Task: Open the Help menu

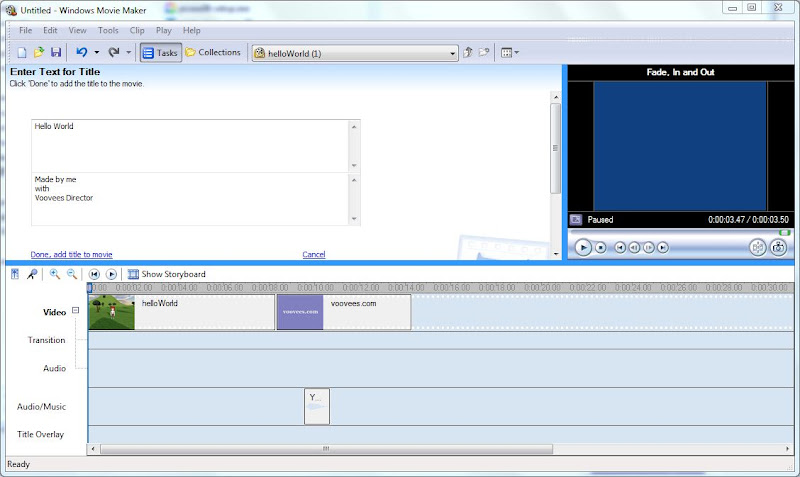Action: point(192,31)
